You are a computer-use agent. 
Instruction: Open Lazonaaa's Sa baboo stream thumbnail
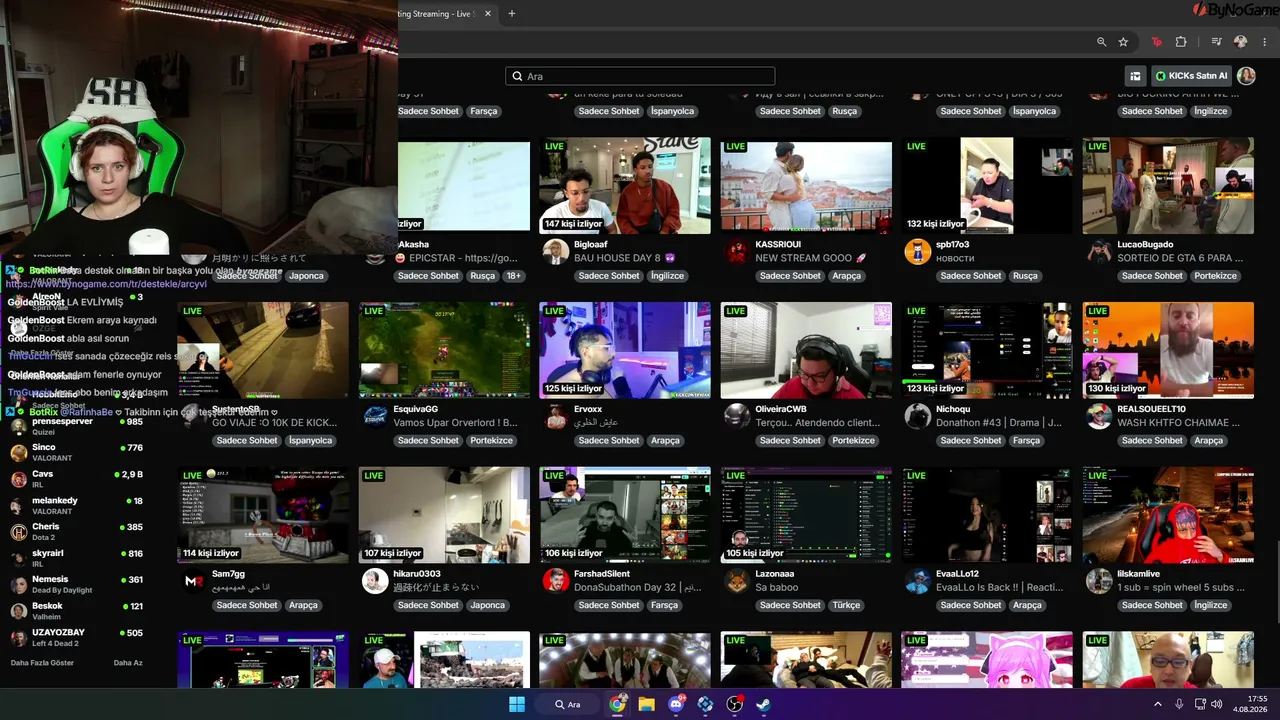806,515
